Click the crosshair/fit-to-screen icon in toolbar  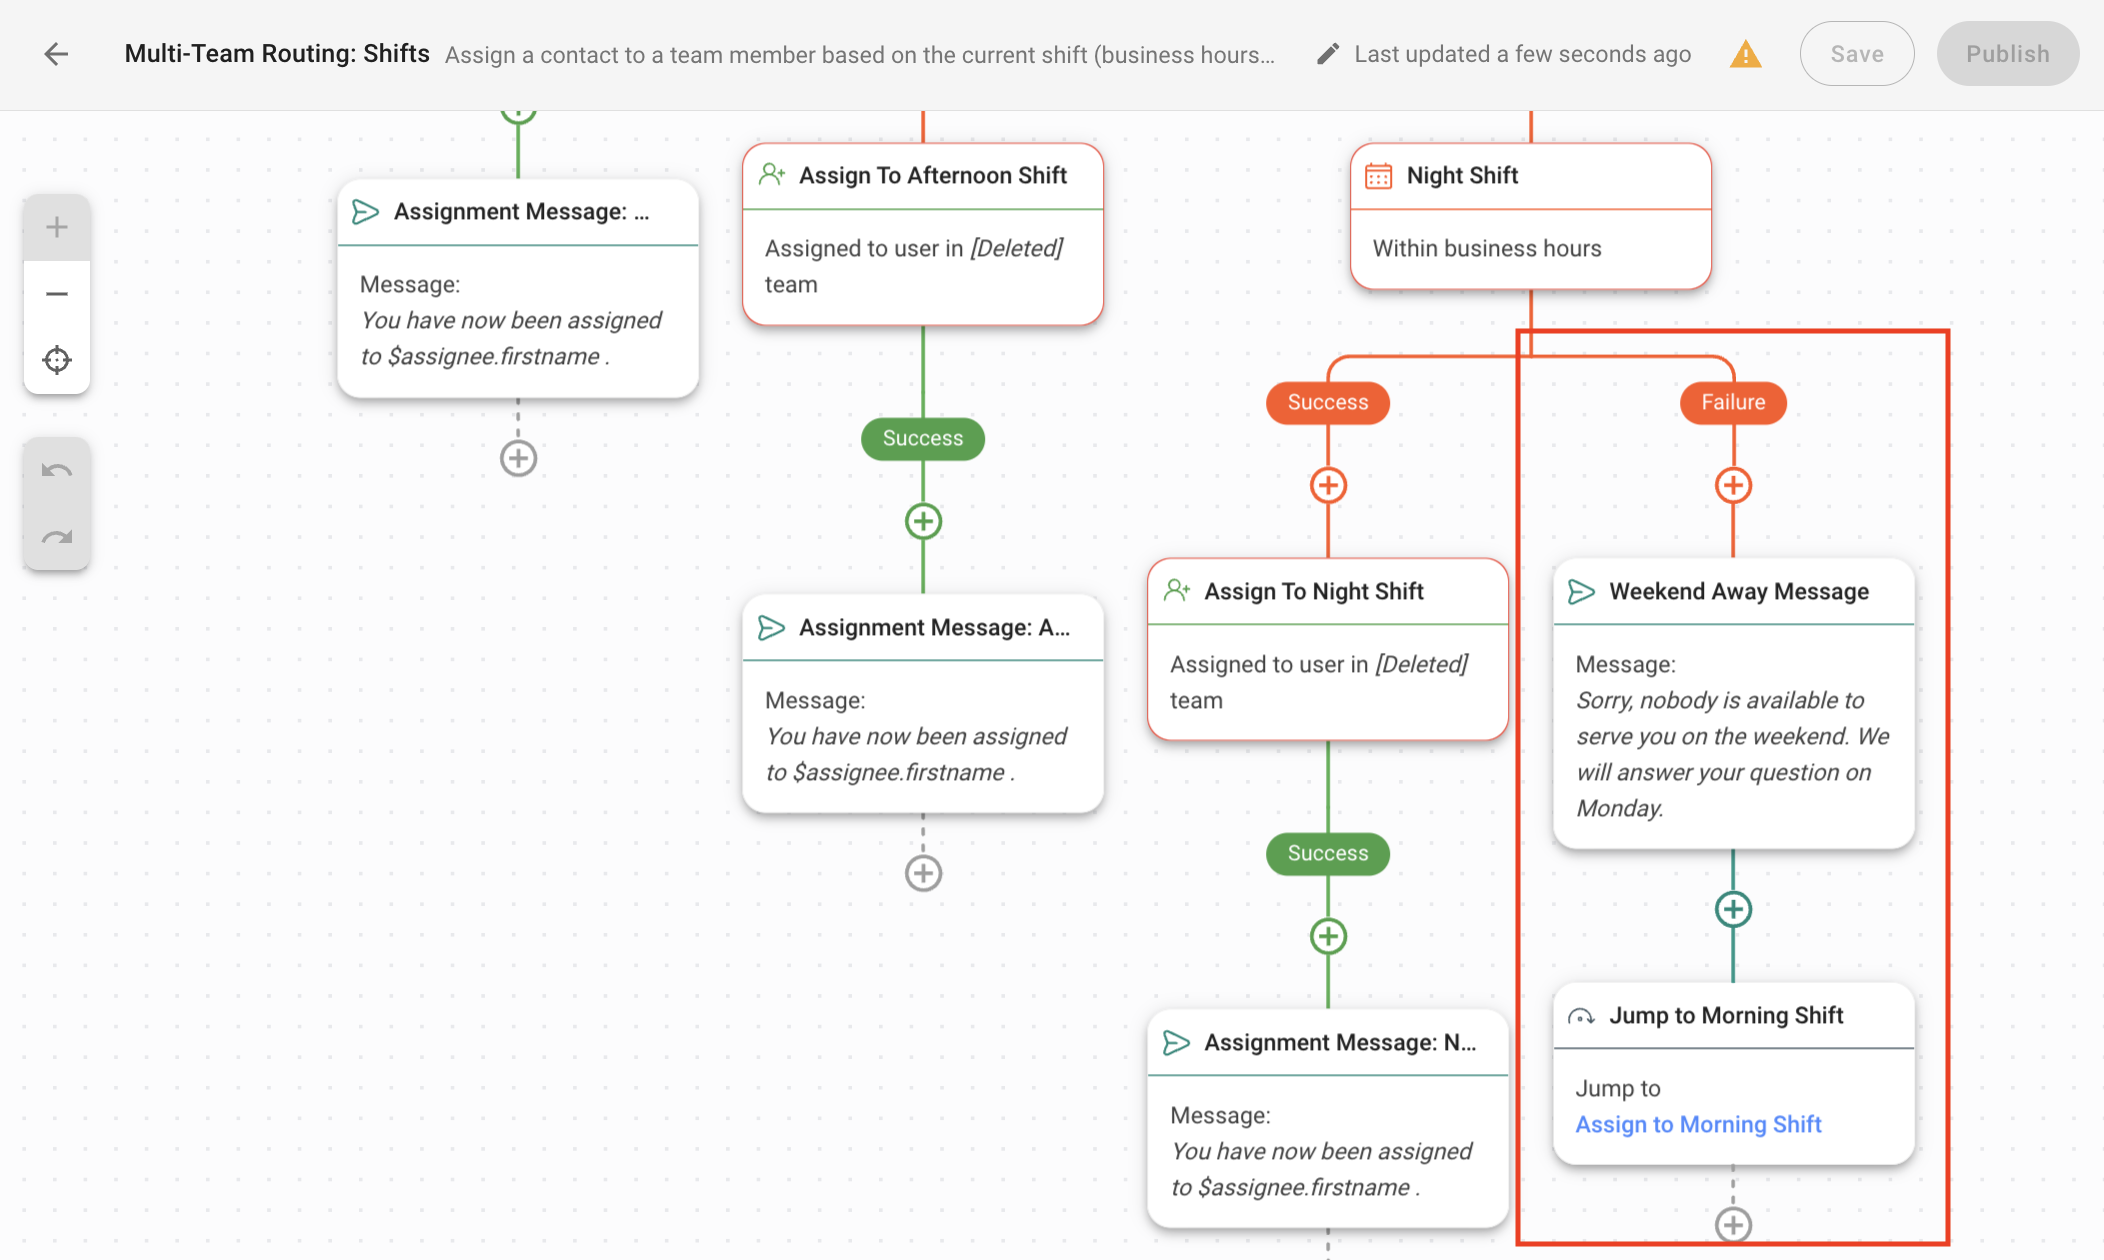55,360
